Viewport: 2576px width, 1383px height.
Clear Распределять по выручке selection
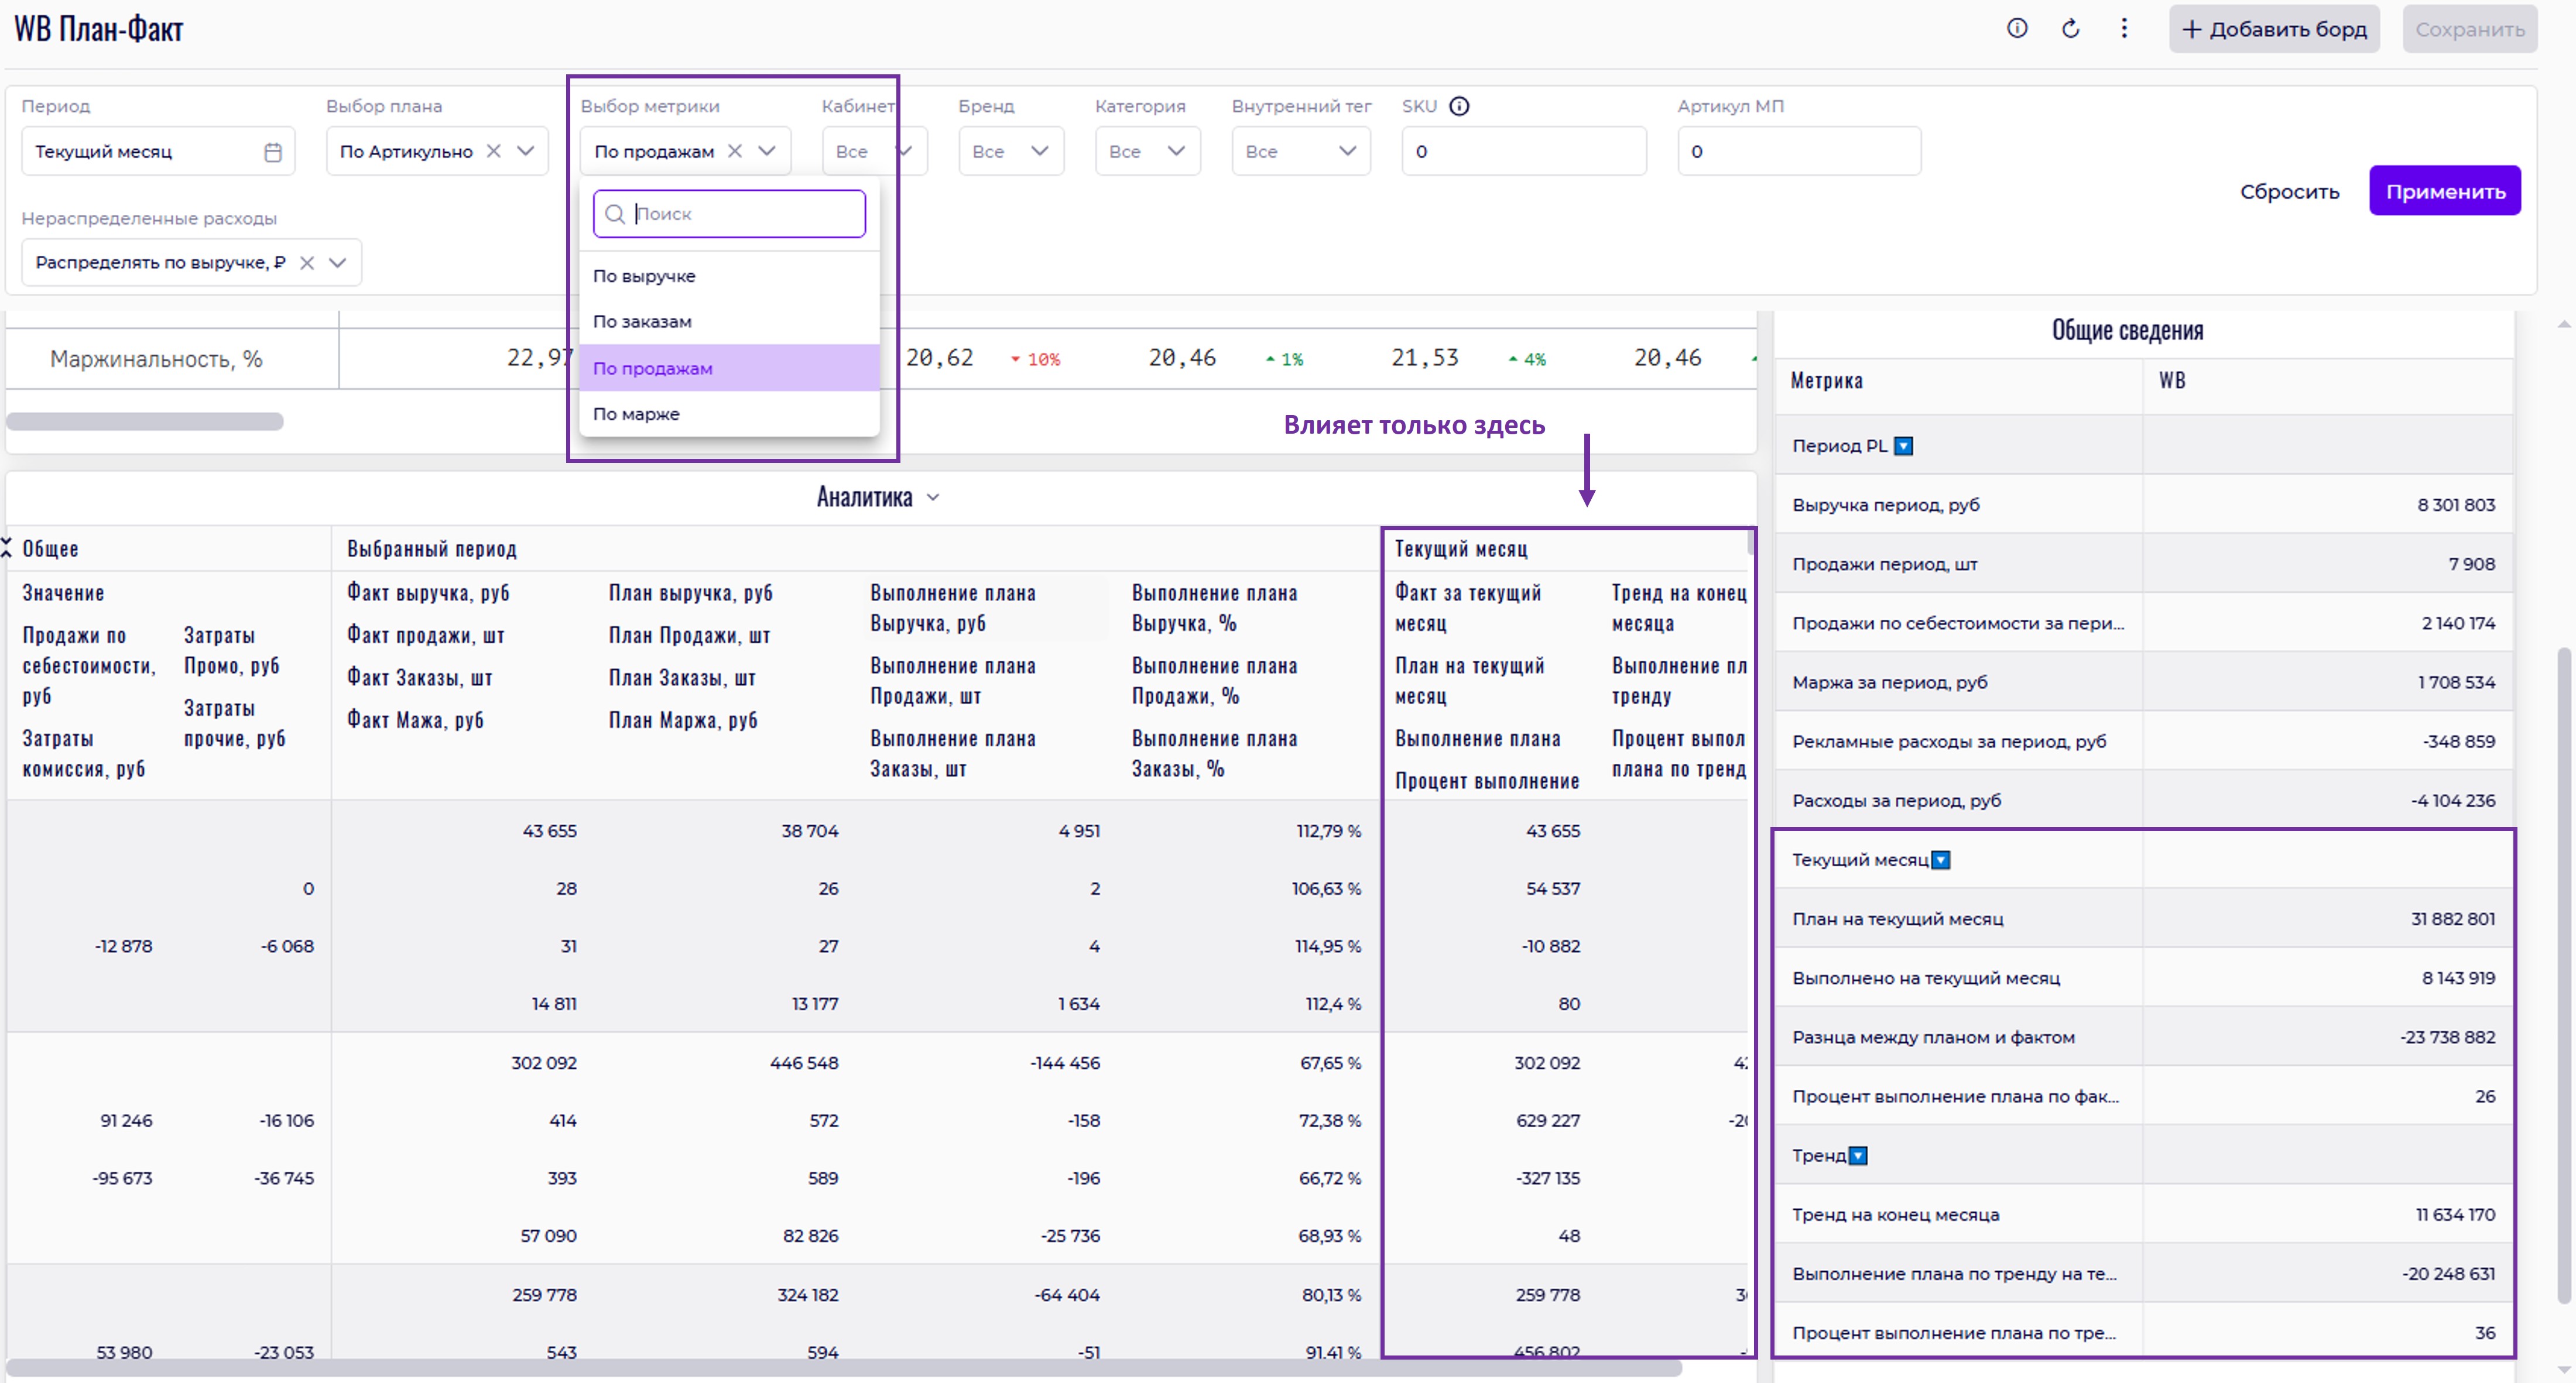tap(307, 263)
